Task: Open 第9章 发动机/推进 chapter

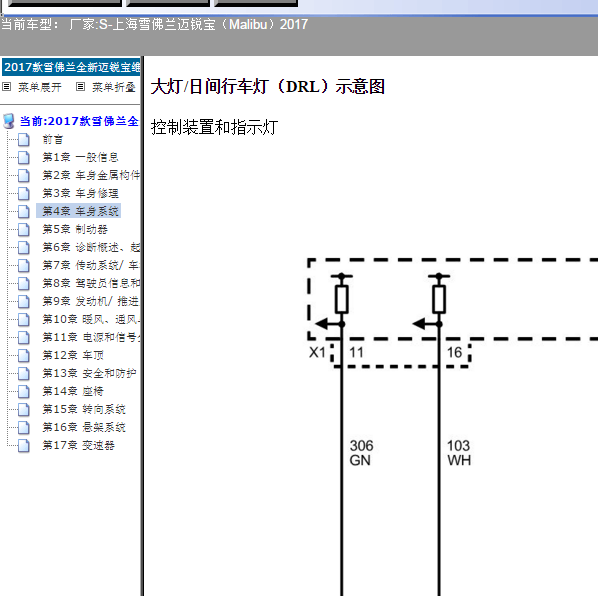Action: [91, 301]
